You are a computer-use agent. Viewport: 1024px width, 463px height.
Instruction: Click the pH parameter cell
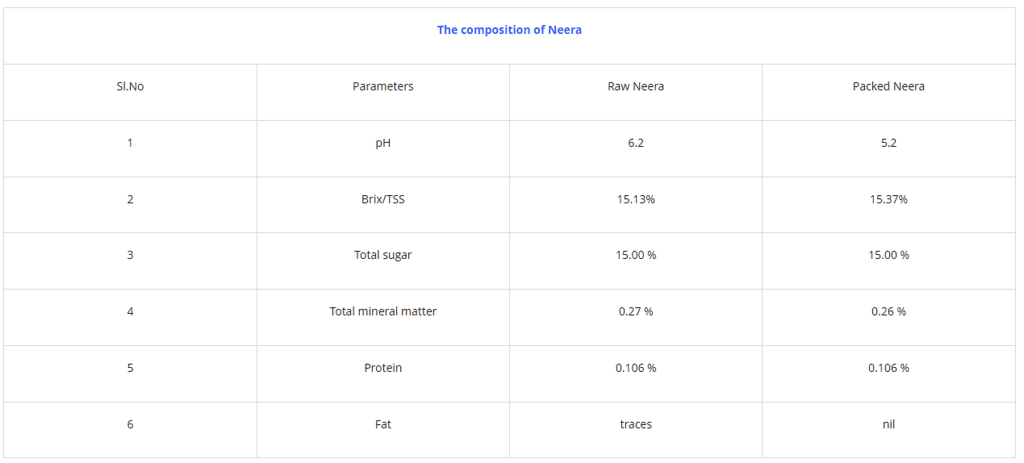coord(383,143)
